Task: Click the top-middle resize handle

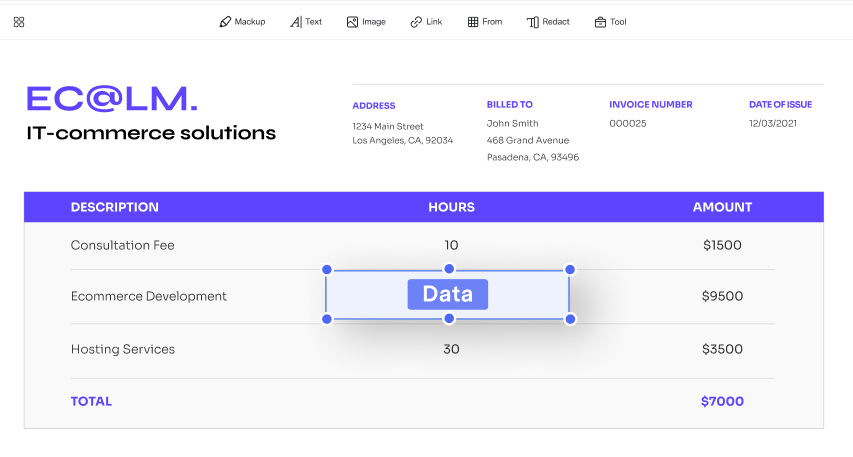Action: (x=449, y=269)
